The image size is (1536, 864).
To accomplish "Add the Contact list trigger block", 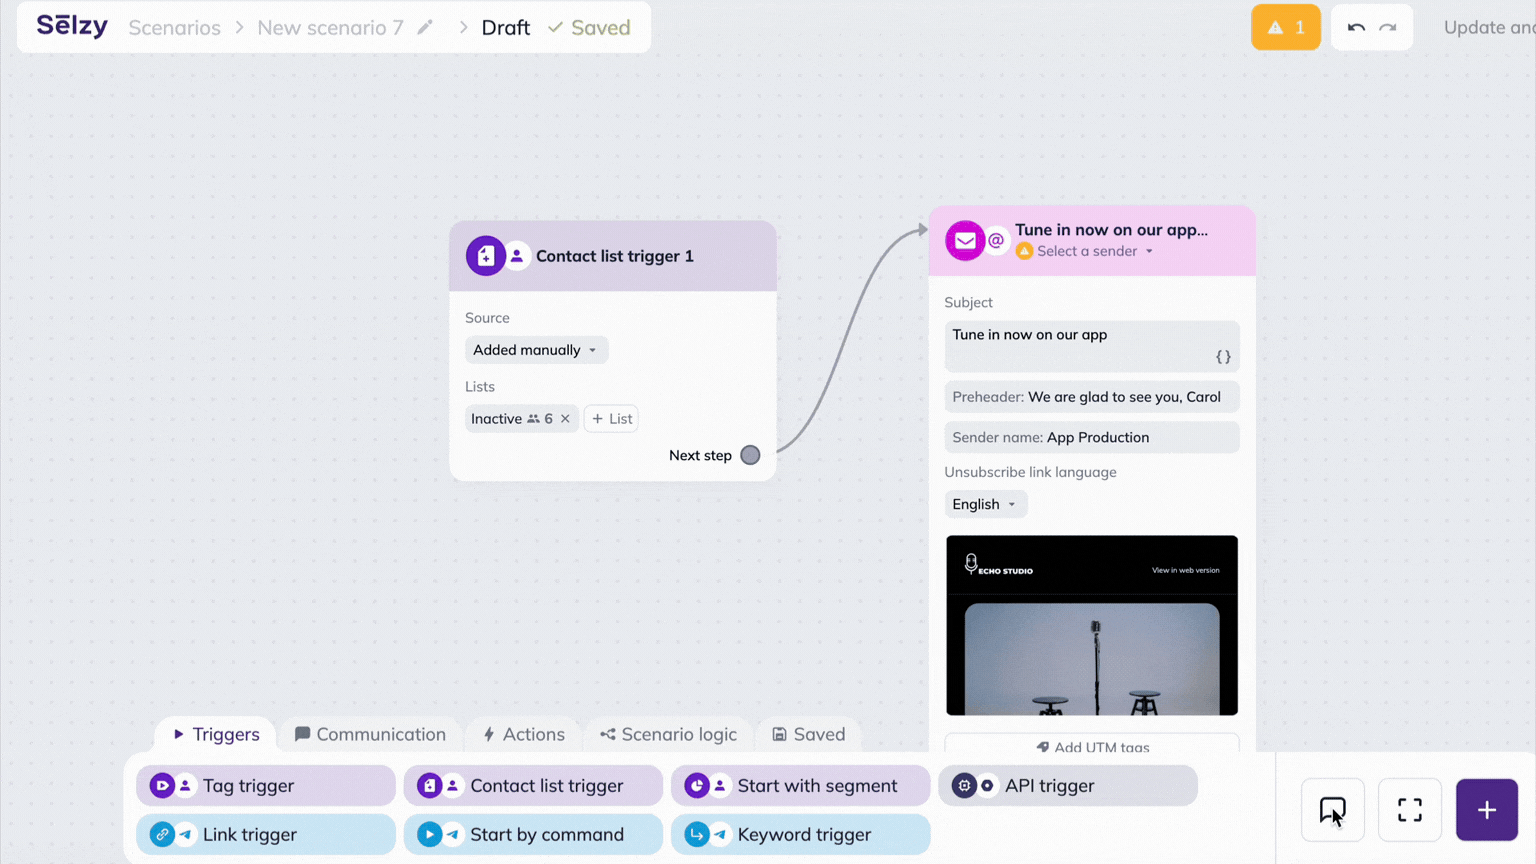I will tap(533, 786).
